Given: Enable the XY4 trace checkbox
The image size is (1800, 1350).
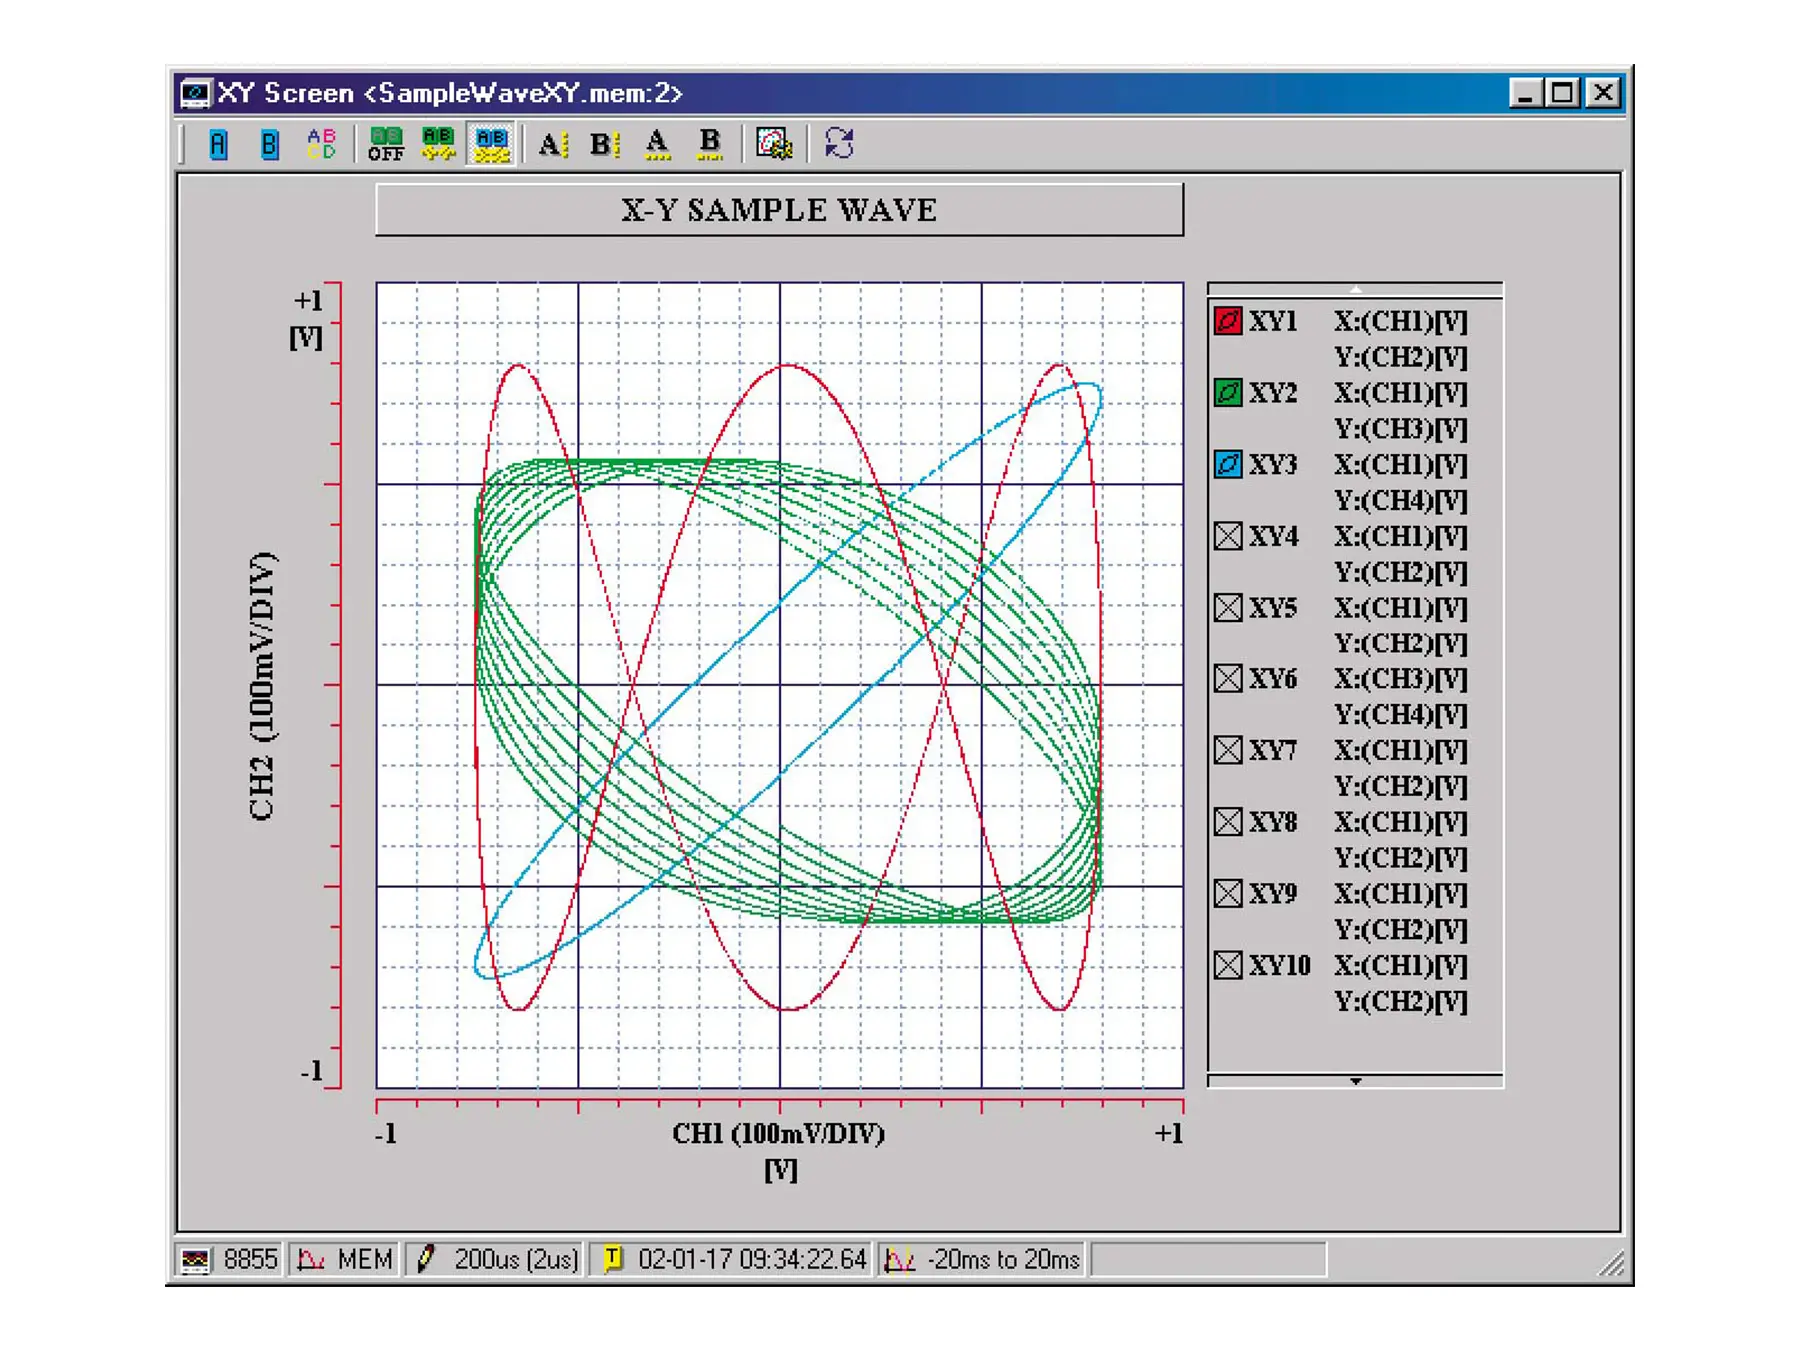Looking at the screenshot, I should coord(1227,536).
